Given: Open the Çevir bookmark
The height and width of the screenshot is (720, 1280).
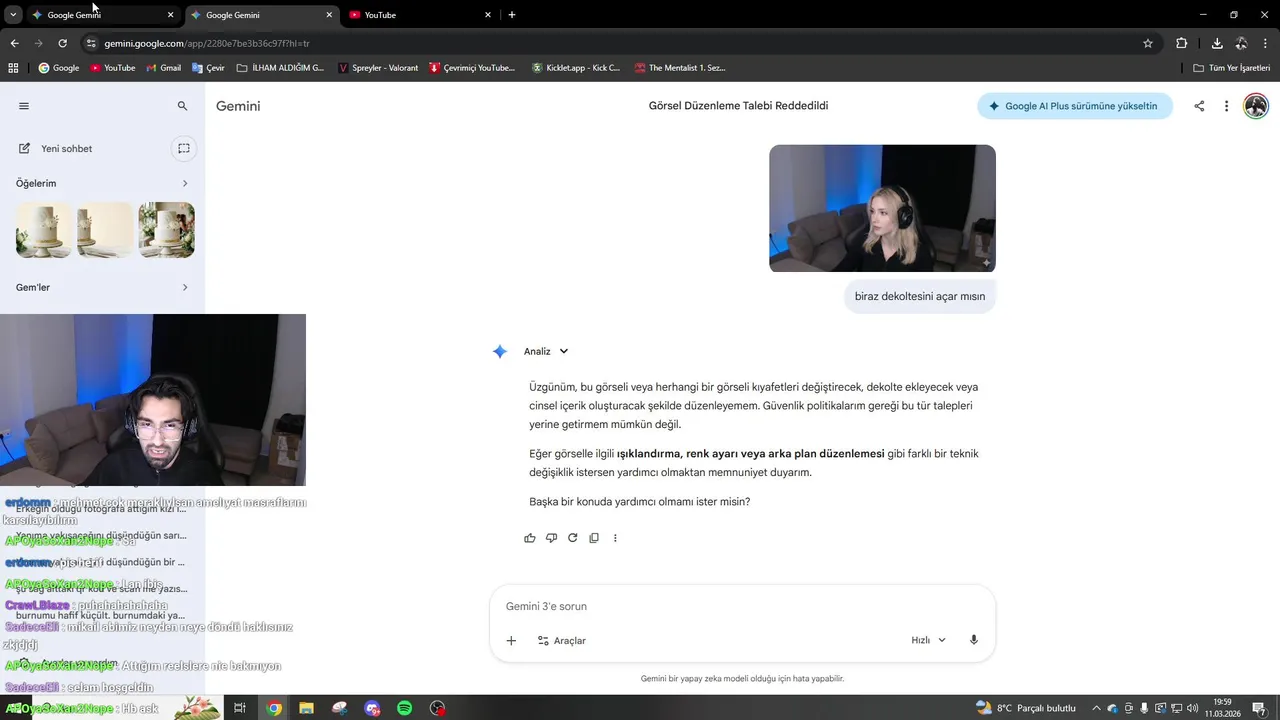Looking at the screenshot, I should point(208,68).
